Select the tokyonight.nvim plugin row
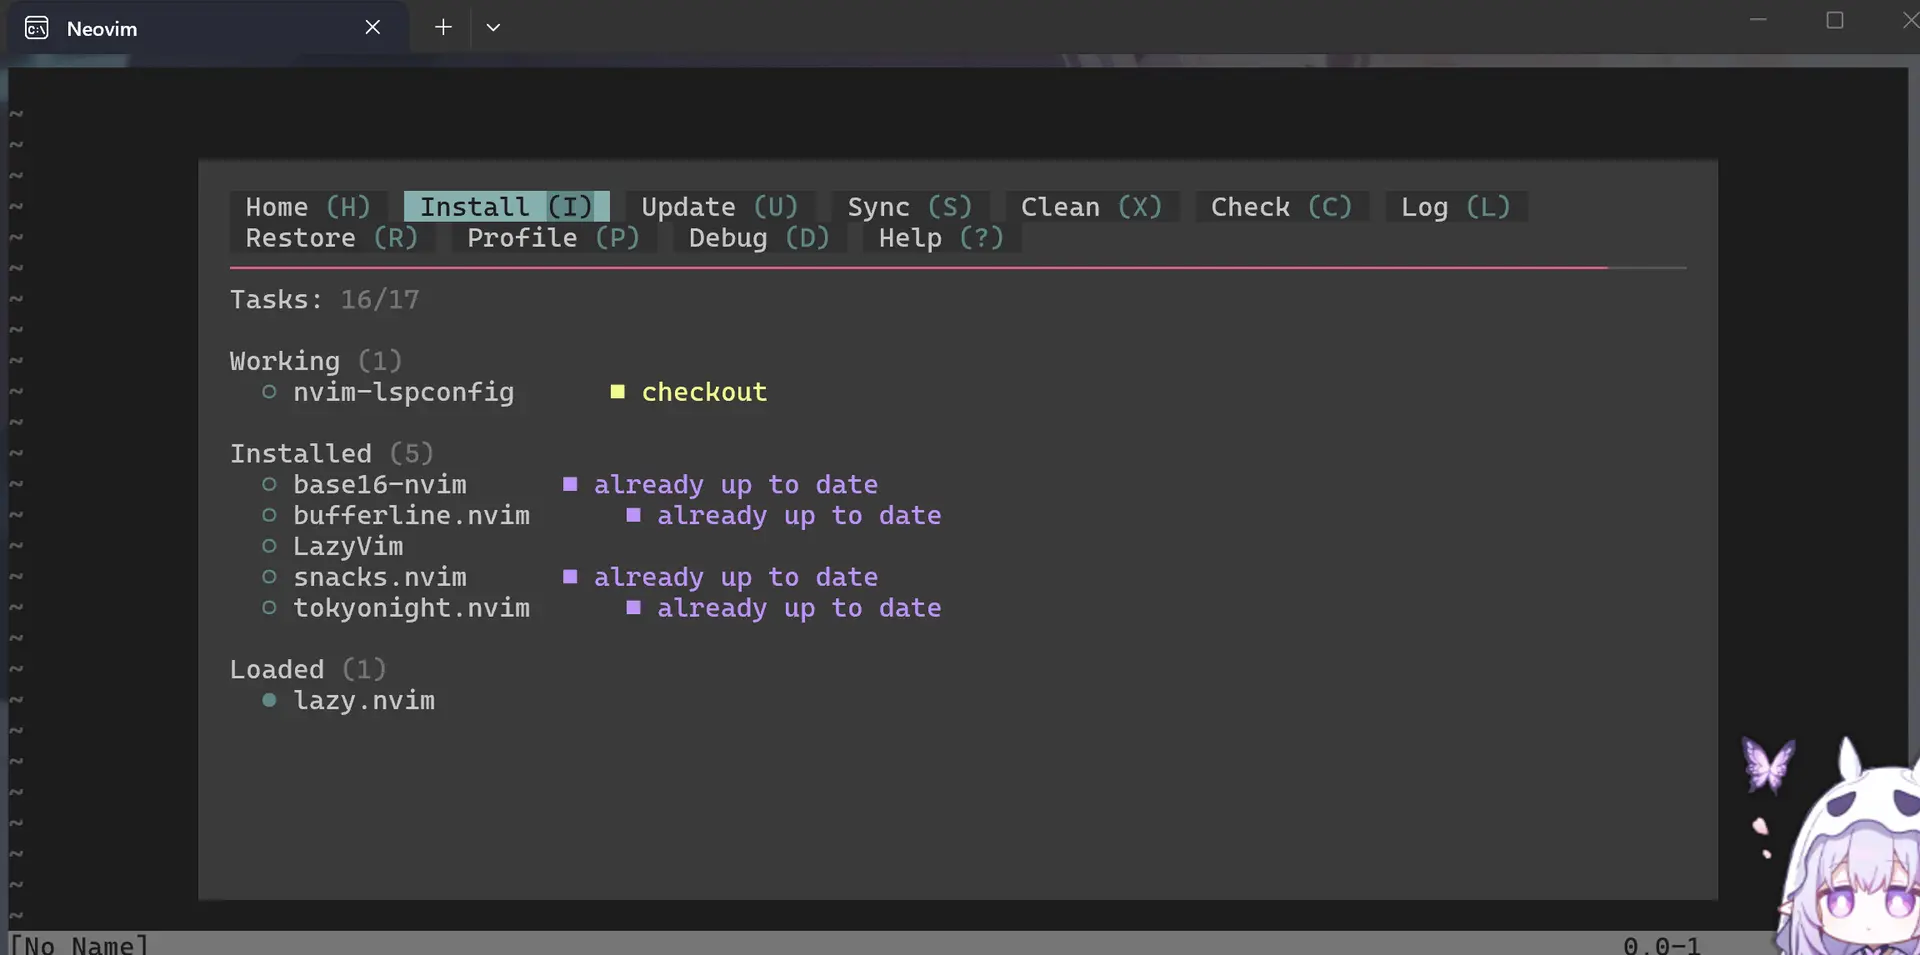 coord(411,608)
